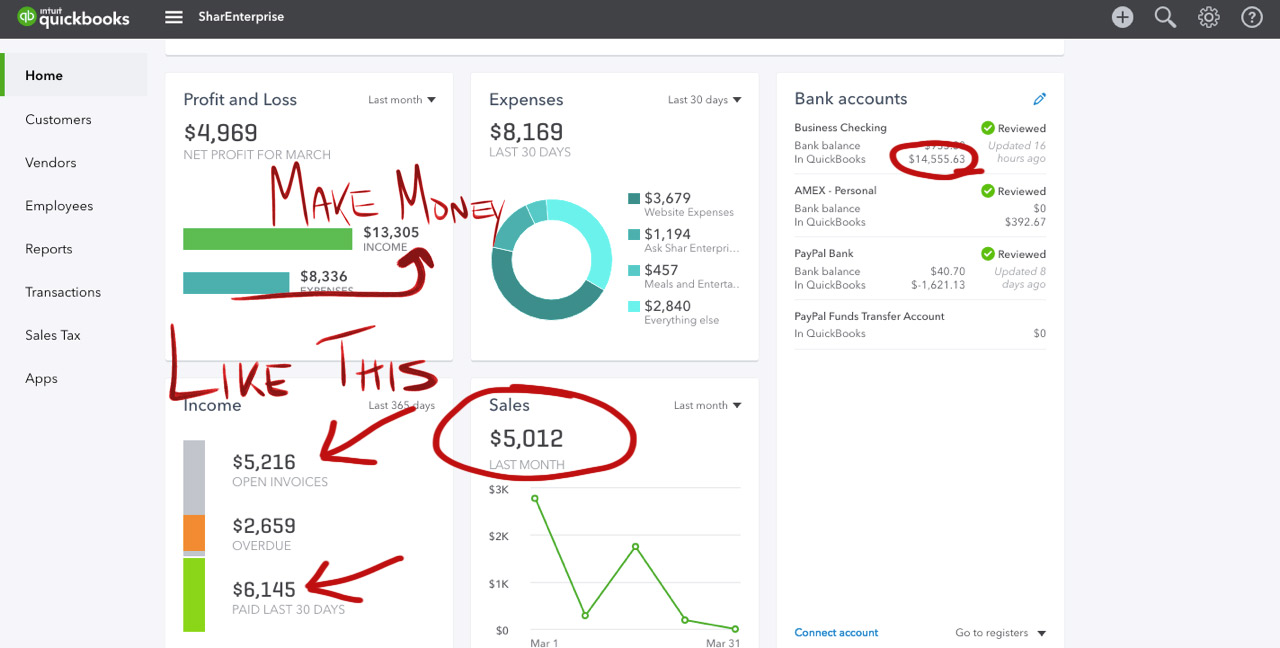Open the AMEX - Personal account
1280x648 pixels.
coord(835,190)
